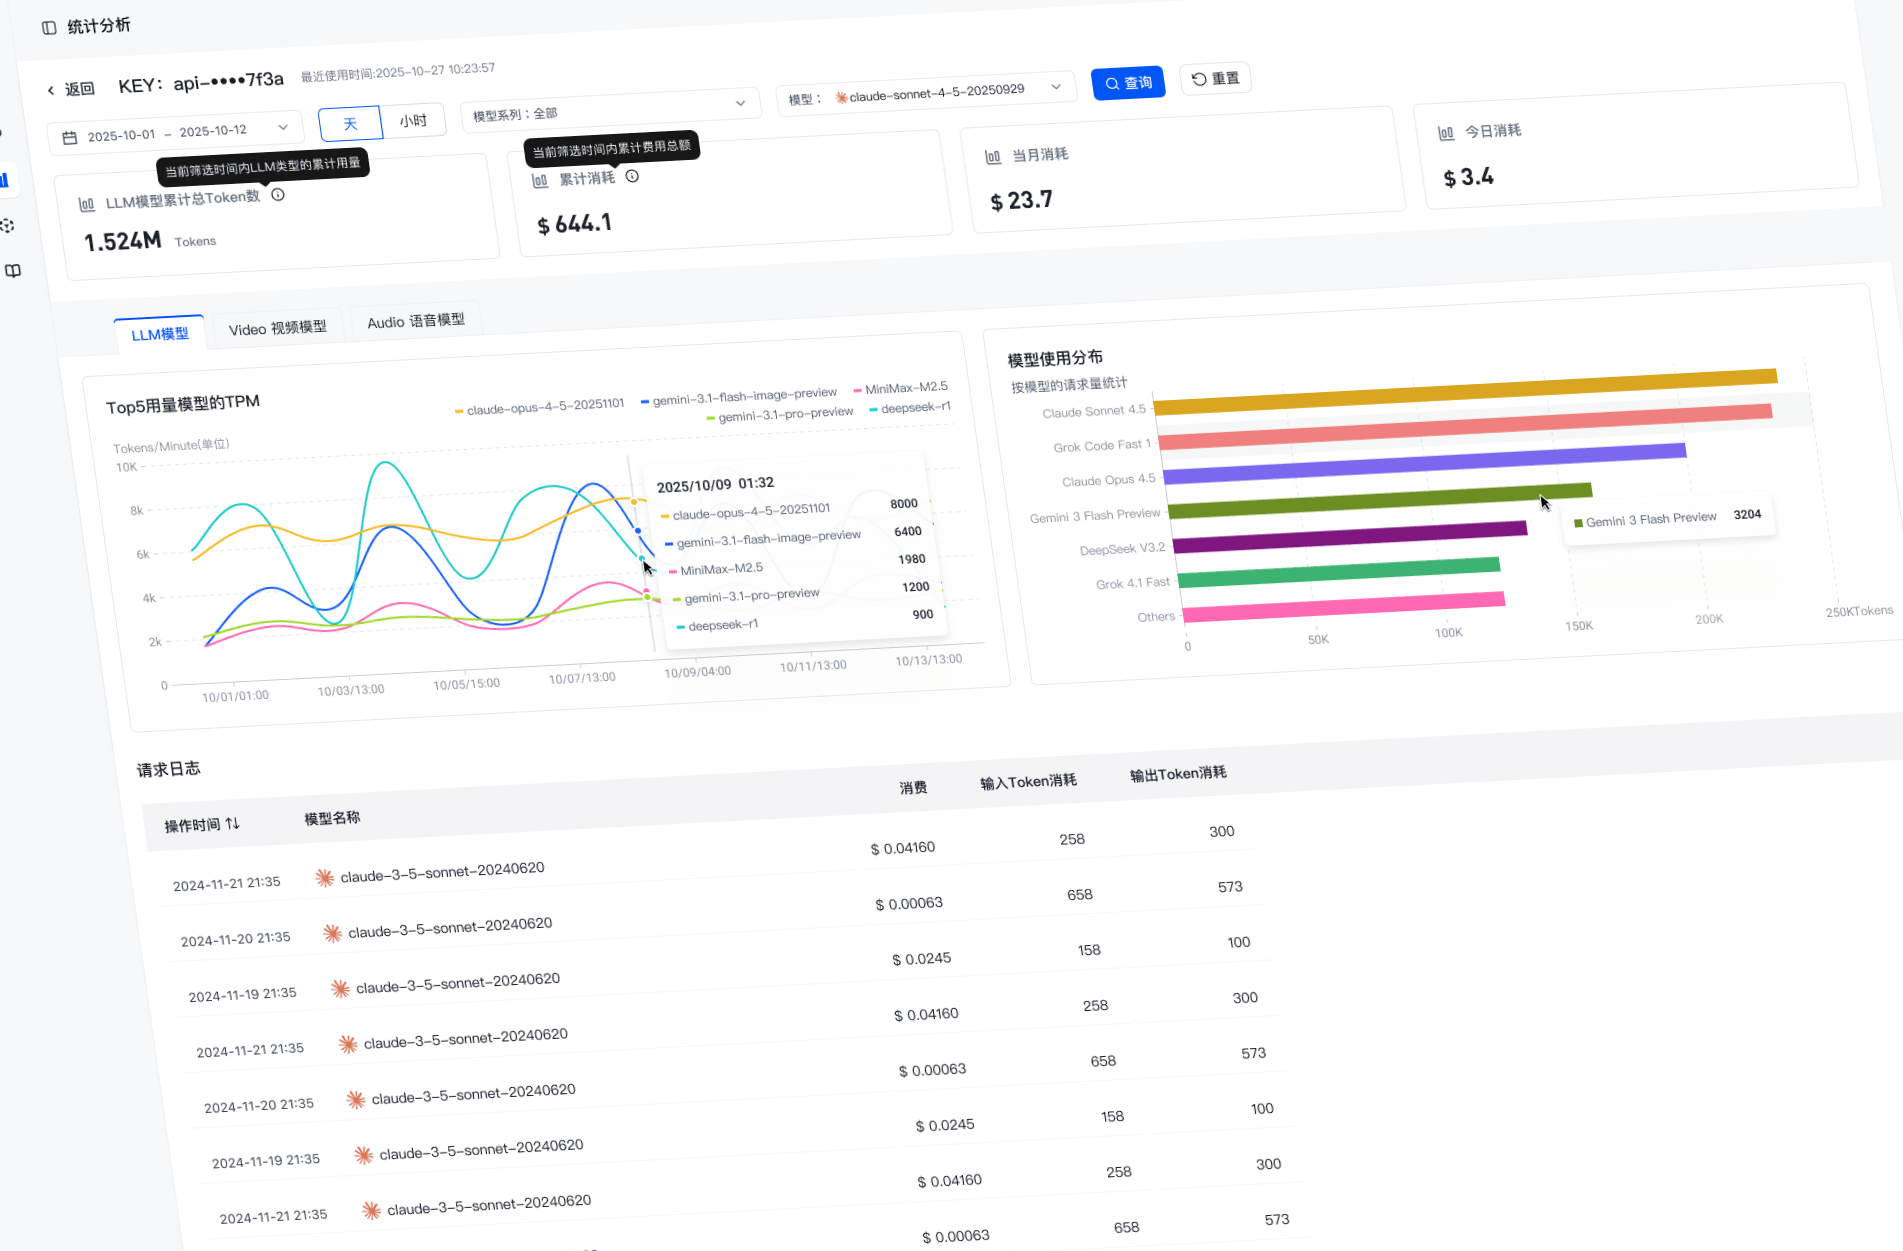Click the 输出Token消耗 column header
Image resolution: width=1903 pixels, height=1251 pixels.
[1178, 774]
